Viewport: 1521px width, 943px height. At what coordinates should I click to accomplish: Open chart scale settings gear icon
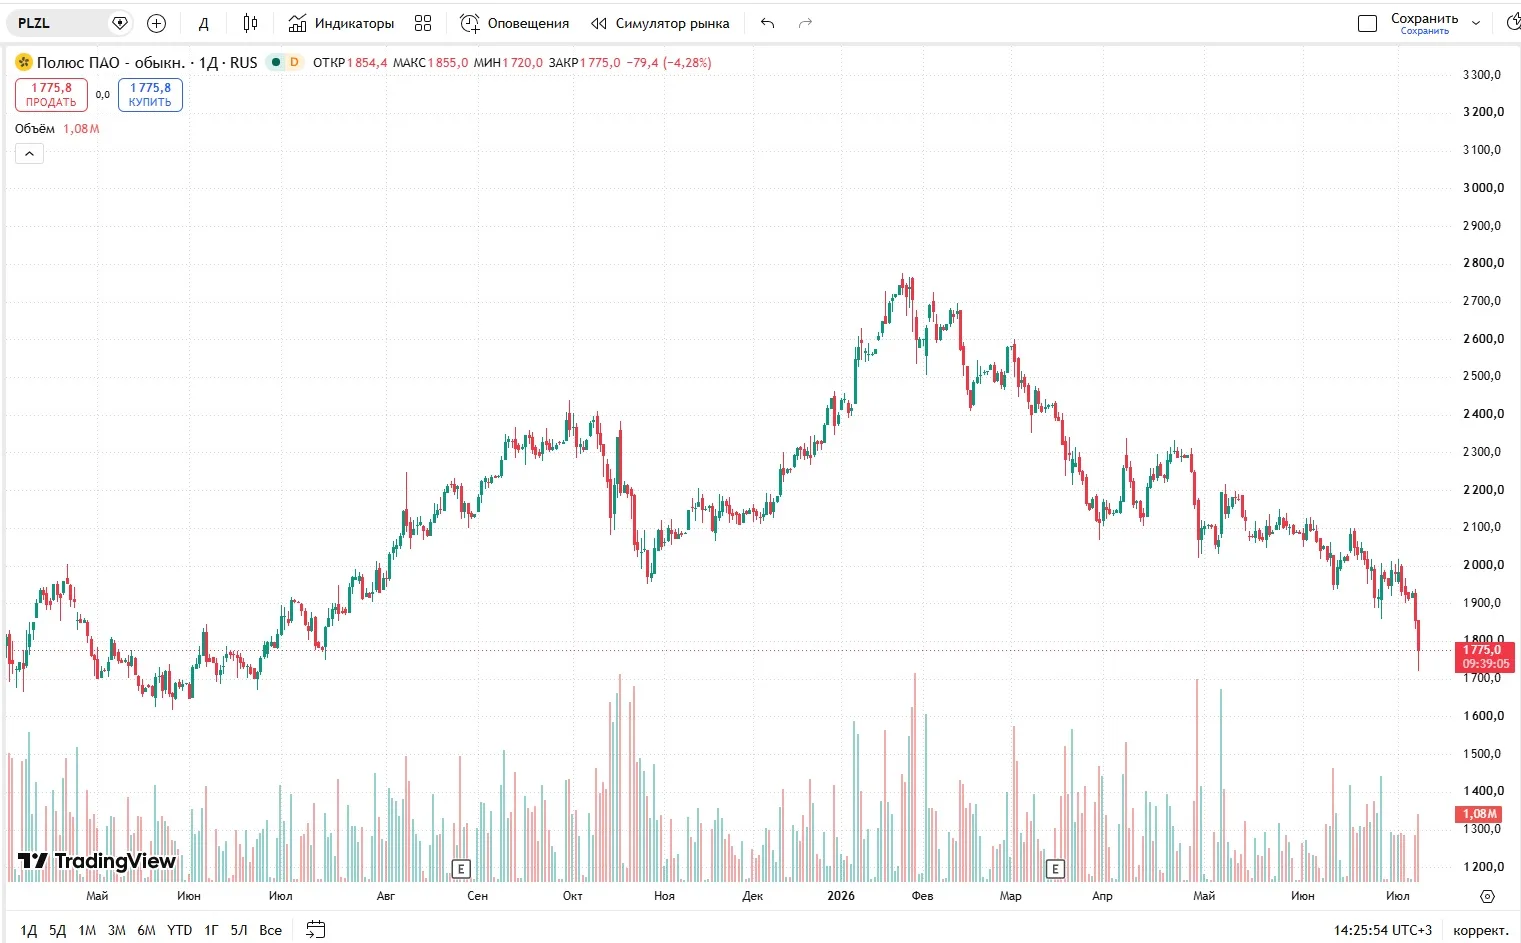pos(1487,896)
